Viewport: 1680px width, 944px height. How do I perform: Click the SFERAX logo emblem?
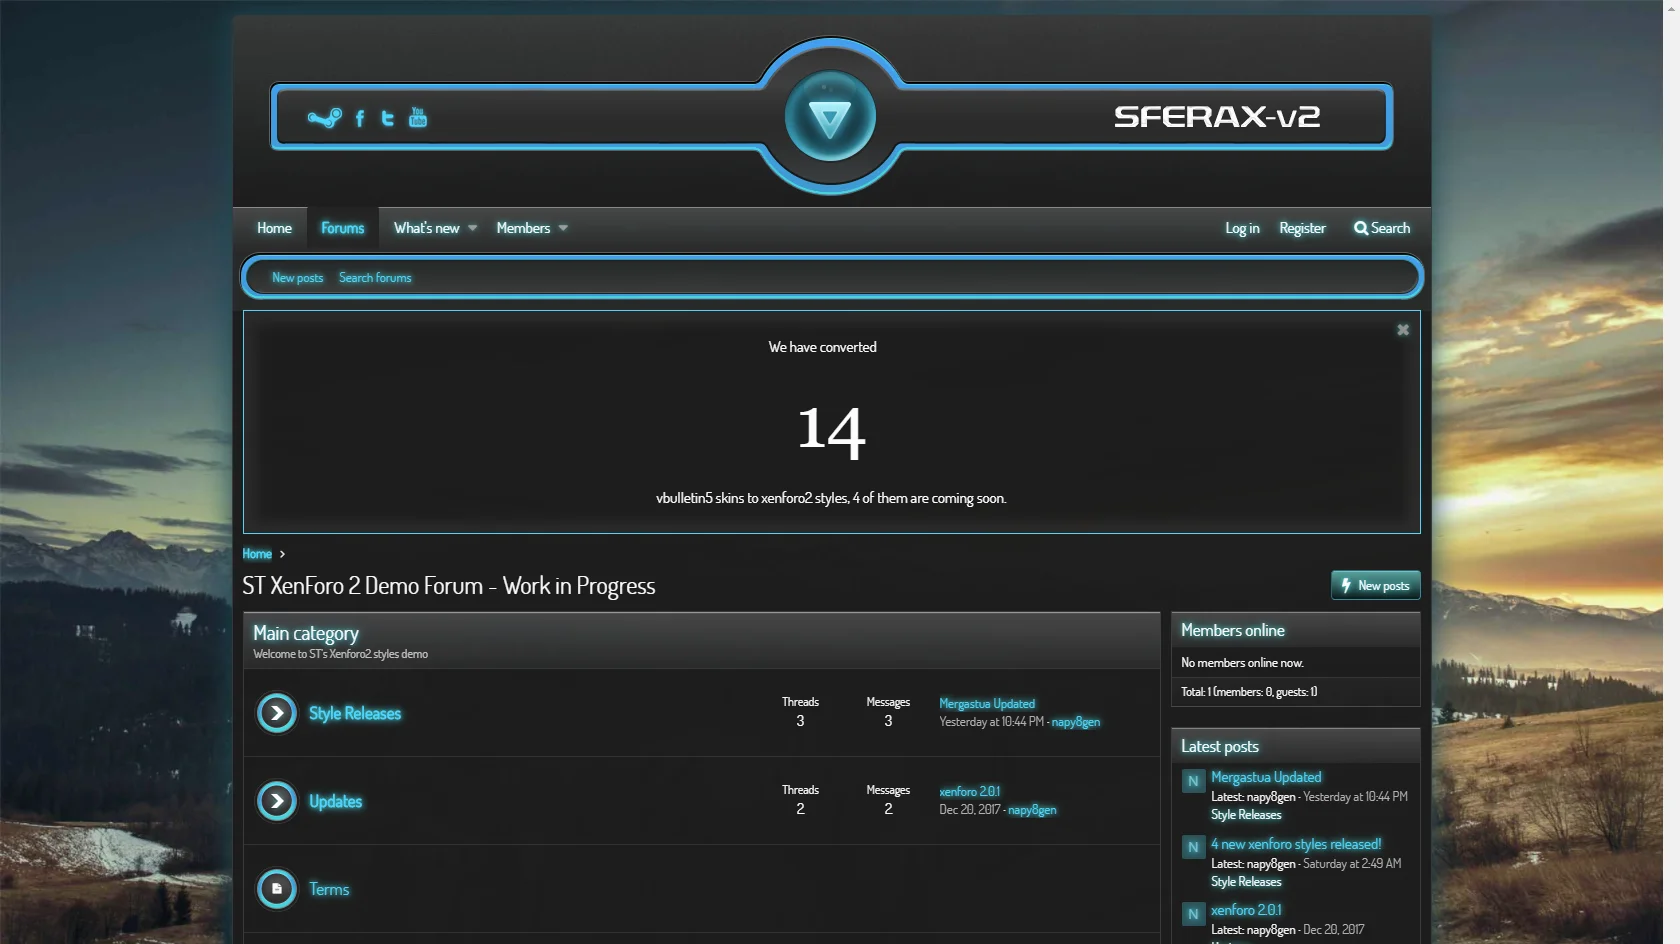[x=829, y=116]
